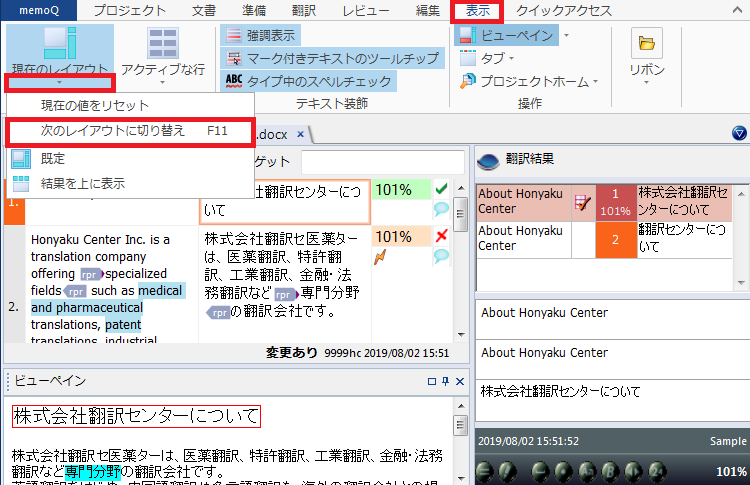
Task: Toggle the Highlight display (強調表示) option
Action: tap(266, 36)
